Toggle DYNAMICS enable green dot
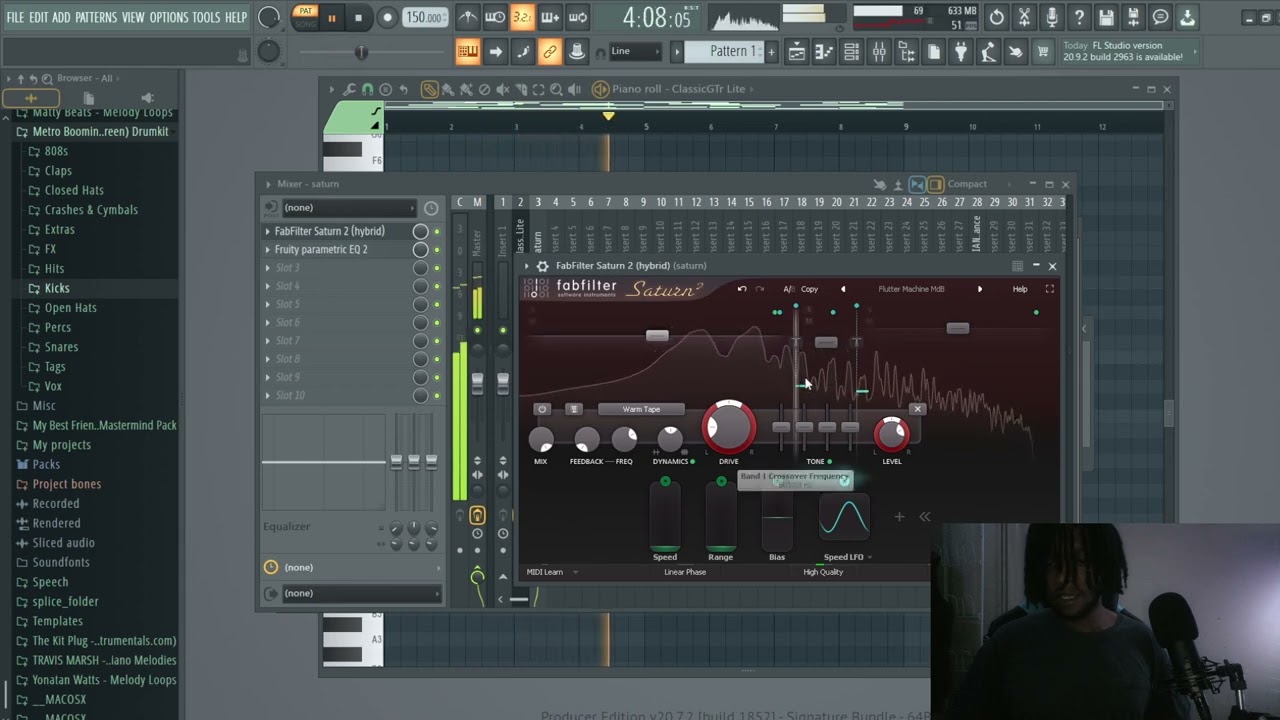This screenshot has height=720, width=1280. click(x=692, y=461)
